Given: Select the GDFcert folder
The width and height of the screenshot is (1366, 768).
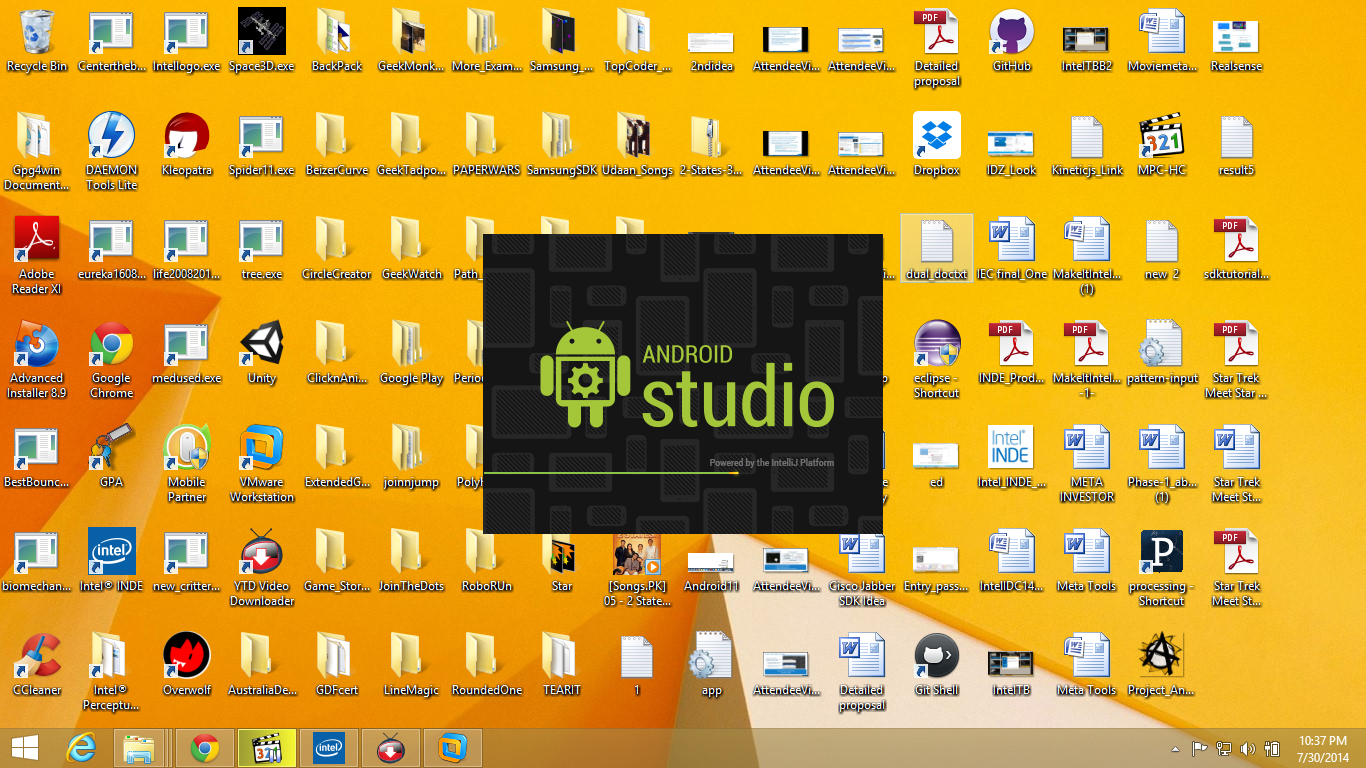Looking at the screenshot, I should click(x=337, y=665).
